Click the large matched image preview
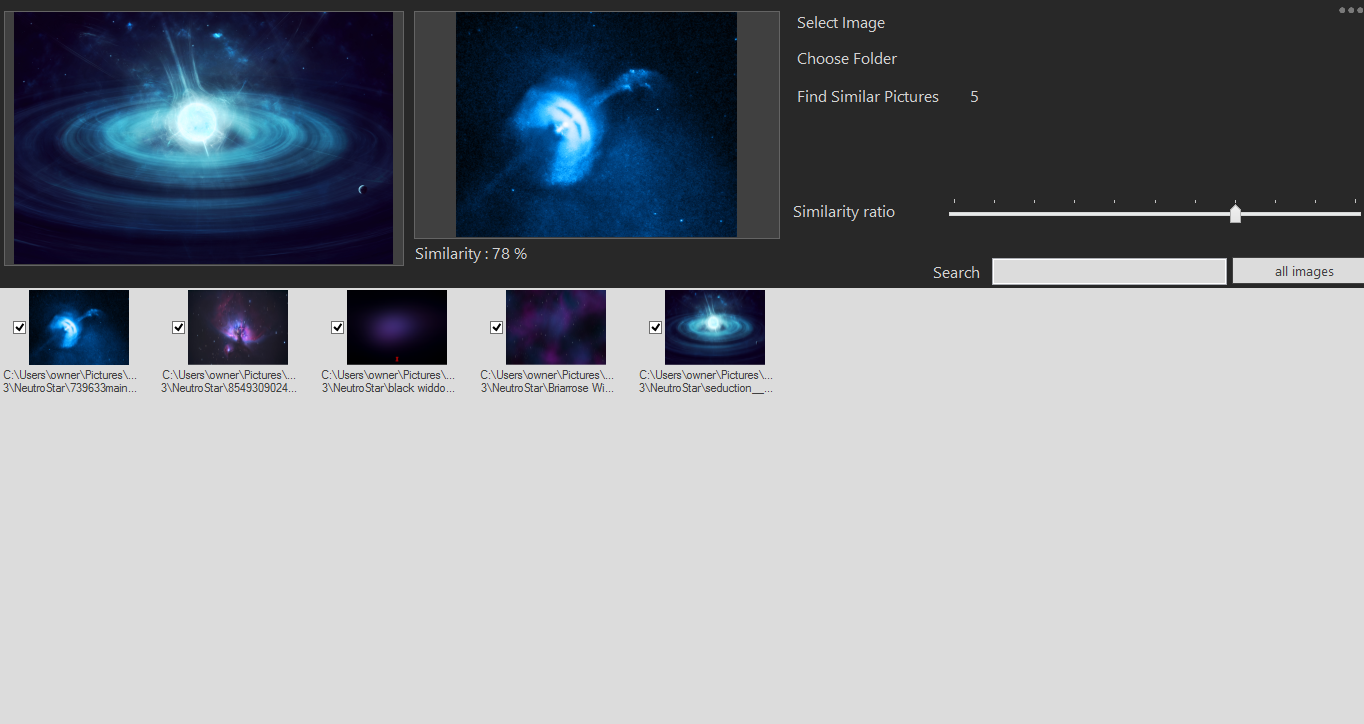 pyautogui.click(x=597, y=125)
